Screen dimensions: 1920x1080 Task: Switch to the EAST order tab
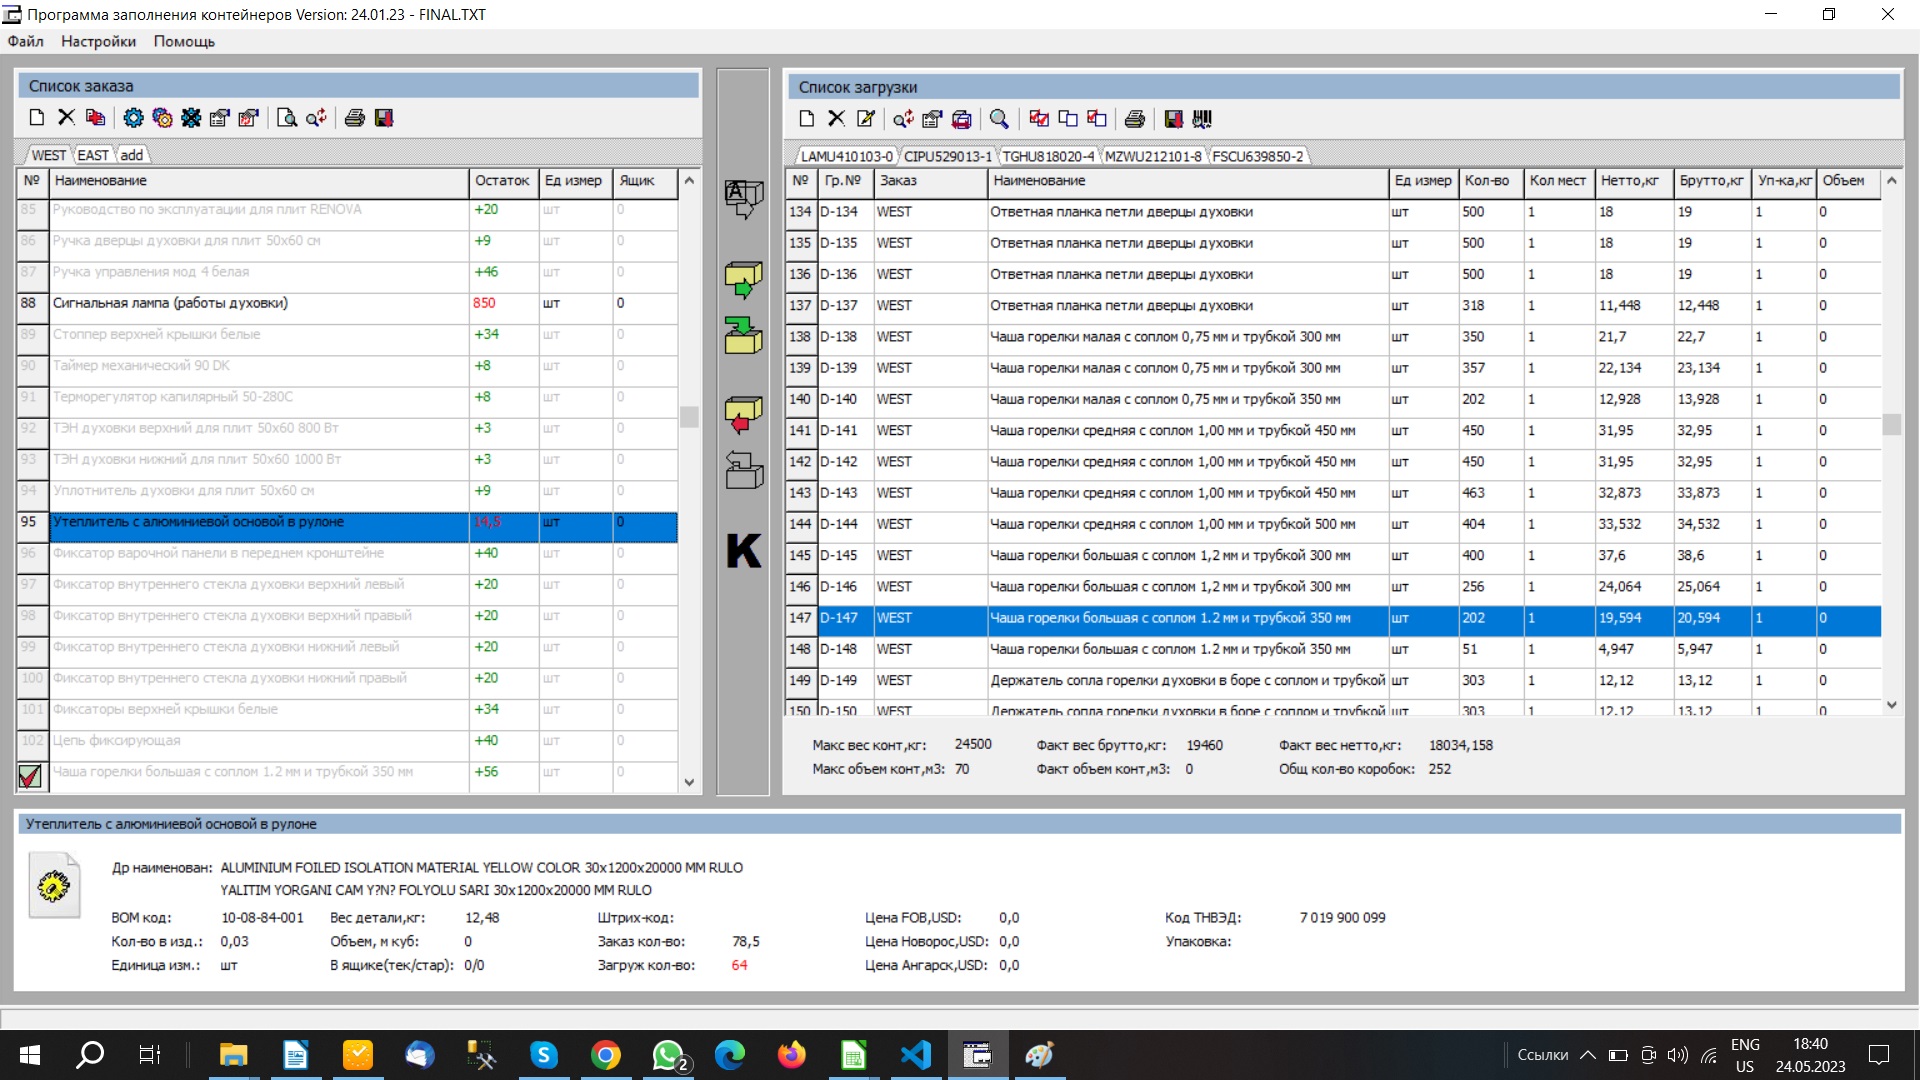(x=93, y=155)
